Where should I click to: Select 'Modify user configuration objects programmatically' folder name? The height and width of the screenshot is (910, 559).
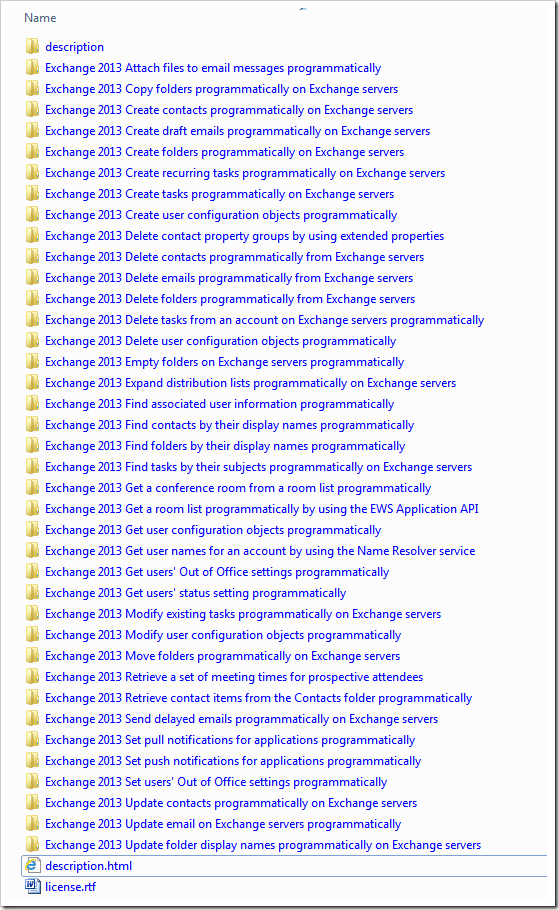point(223,635)
